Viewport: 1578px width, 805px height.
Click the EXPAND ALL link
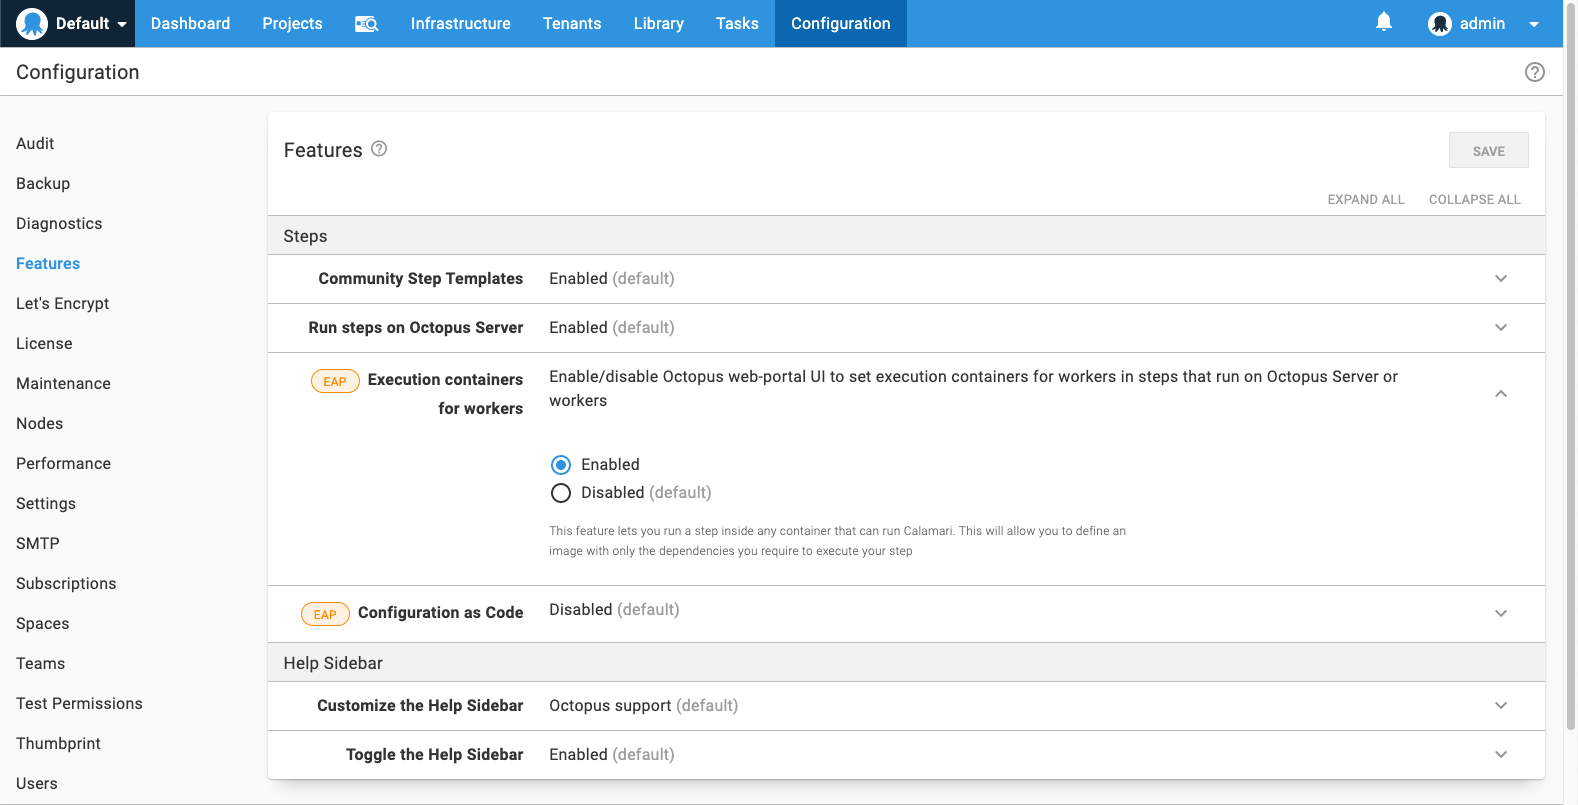(x=1365, y=200)
